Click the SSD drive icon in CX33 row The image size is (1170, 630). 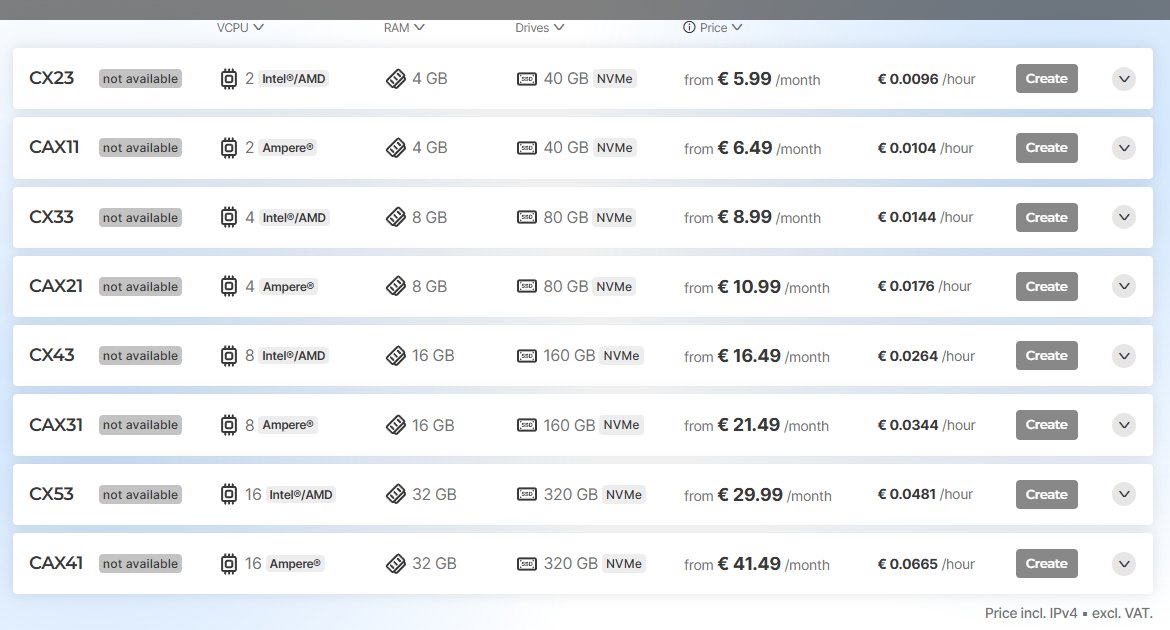(x=527, y=217)
